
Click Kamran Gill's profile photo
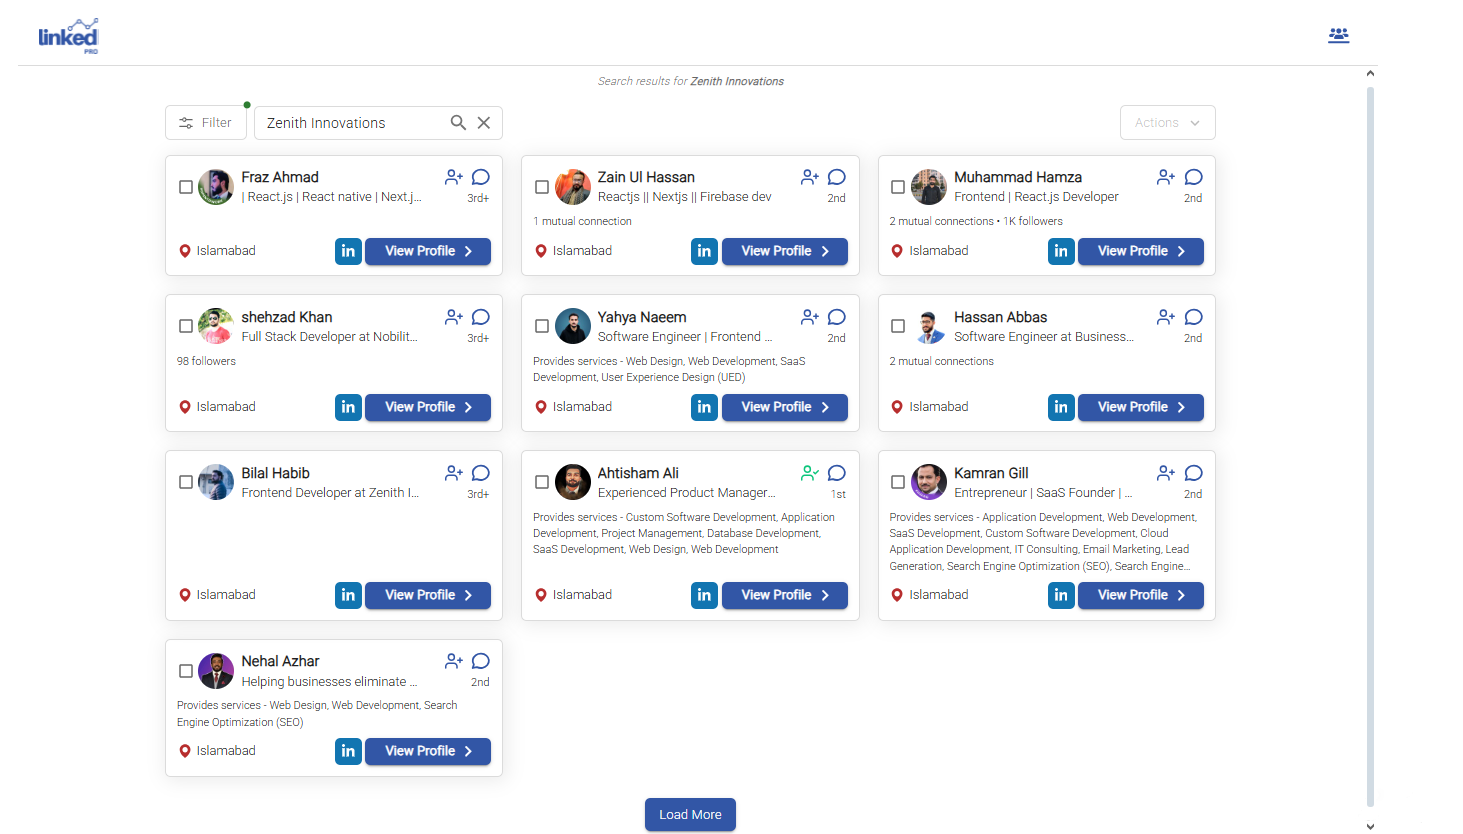tap(929, 482)
